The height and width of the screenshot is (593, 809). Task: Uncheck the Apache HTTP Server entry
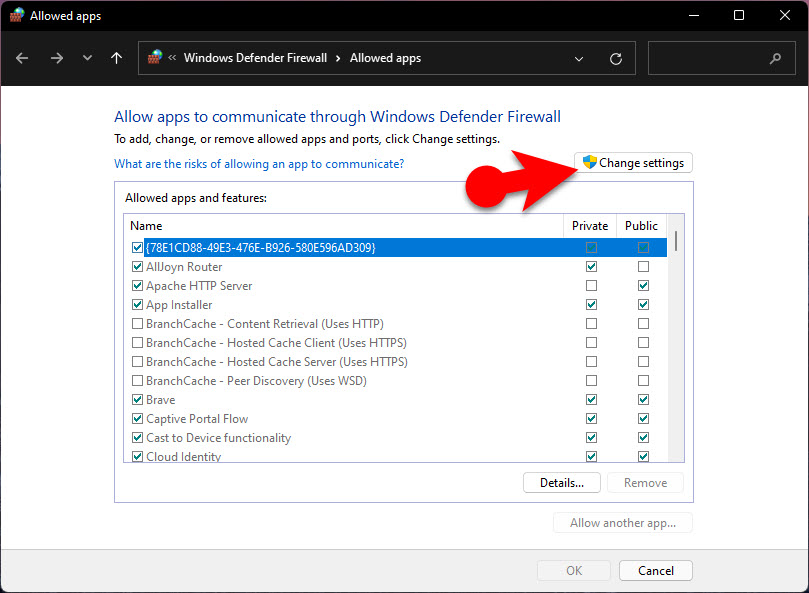(137, 285)
